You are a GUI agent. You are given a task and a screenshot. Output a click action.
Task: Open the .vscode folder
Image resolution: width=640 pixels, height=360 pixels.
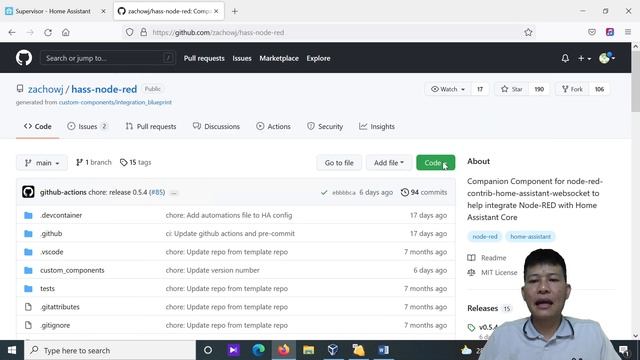pos(51,252)
